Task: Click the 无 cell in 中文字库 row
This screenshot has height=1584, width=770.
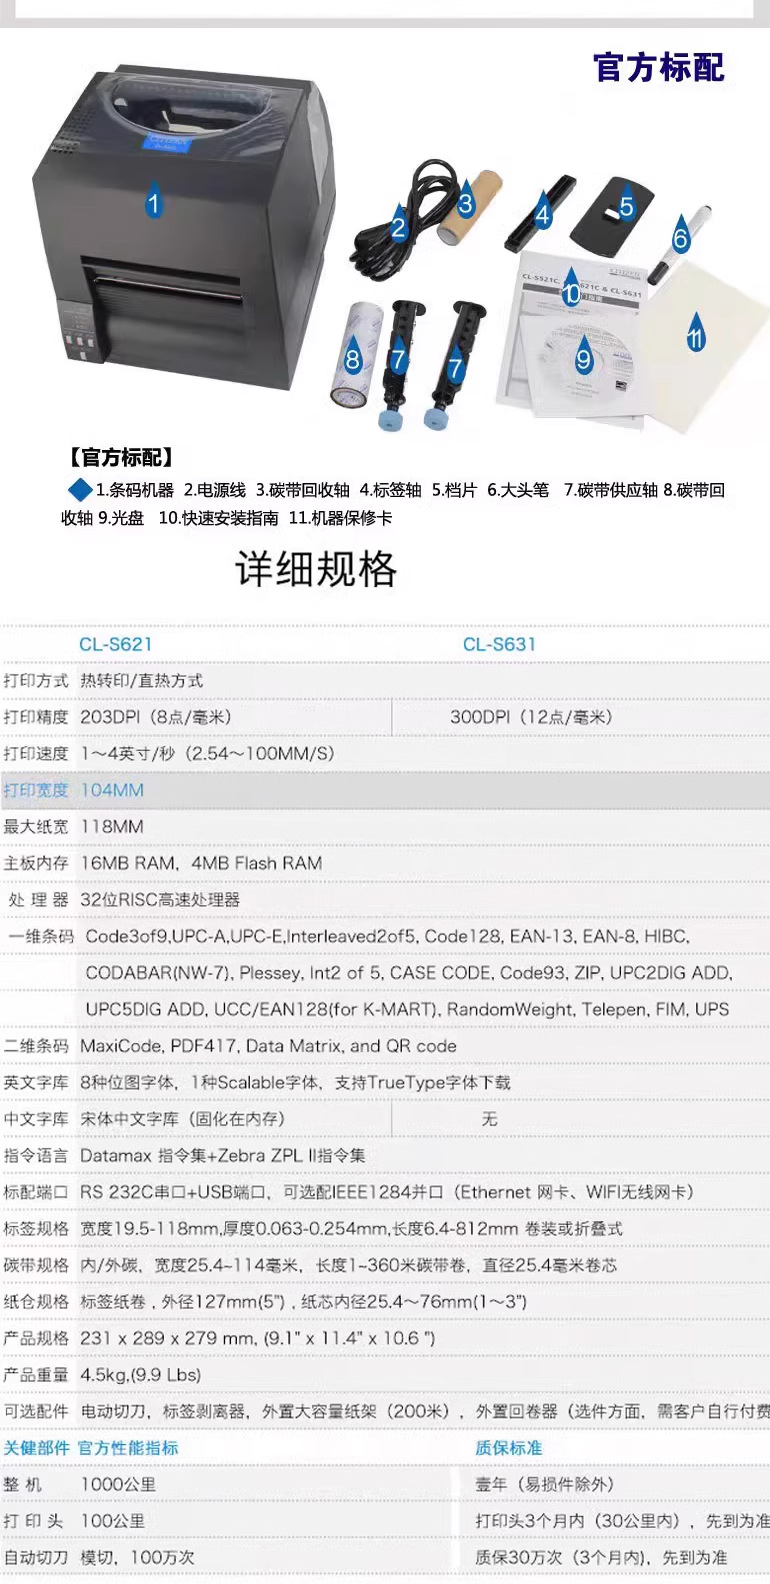Action: click(x=489, y=1119)
